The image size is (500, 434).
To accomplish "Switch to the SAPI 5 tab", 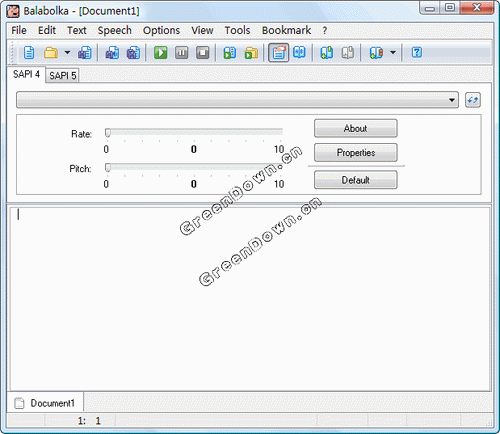I will tap(63, 76).
